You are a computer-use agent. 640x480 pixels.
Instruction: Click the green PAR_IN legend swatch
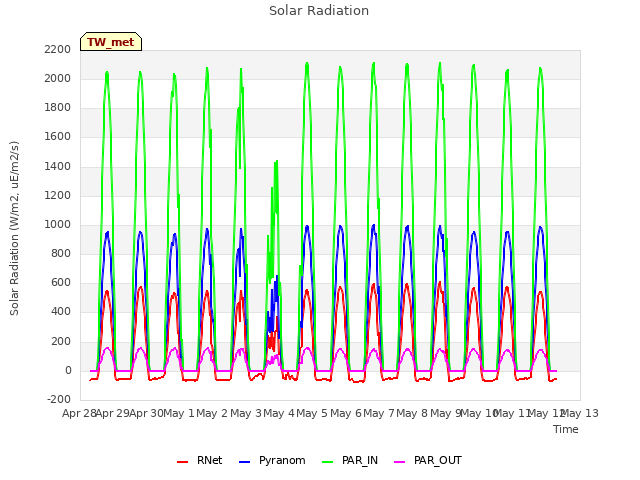click(327, 462)
